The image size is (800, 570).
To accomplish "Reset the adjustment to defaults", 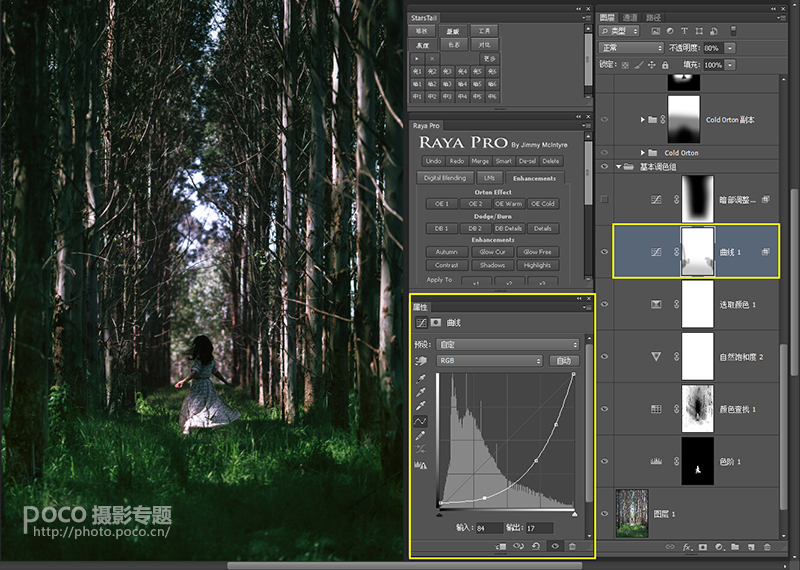I will [536, 547].
